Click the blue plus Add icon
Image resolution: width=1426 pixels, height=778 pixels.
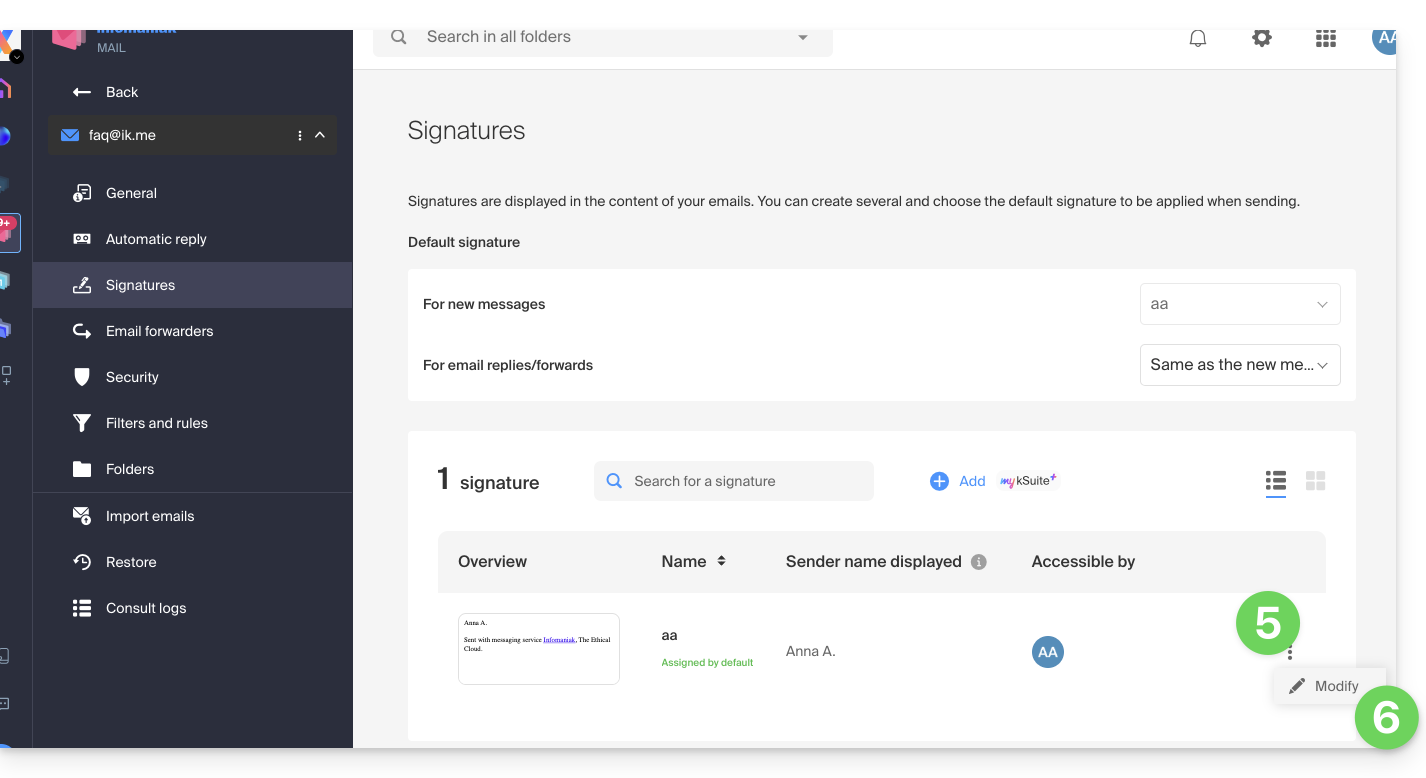pos(939,481)
